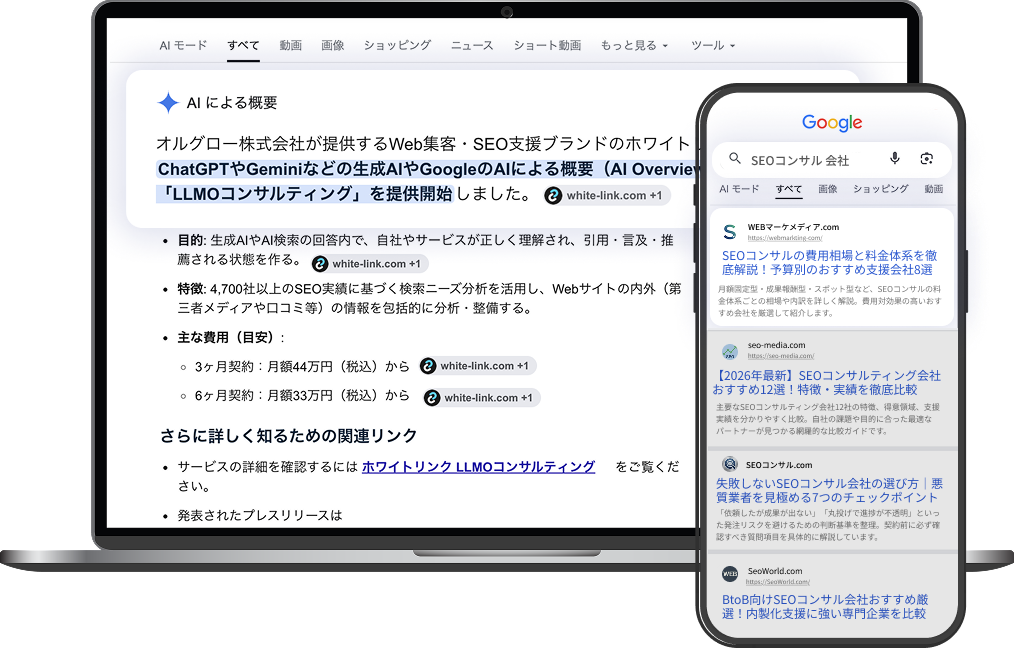Click the WEBマーケメディア.com site favicon
Image resolution: width=1014 pixels, height=648 pixels.
730,232
